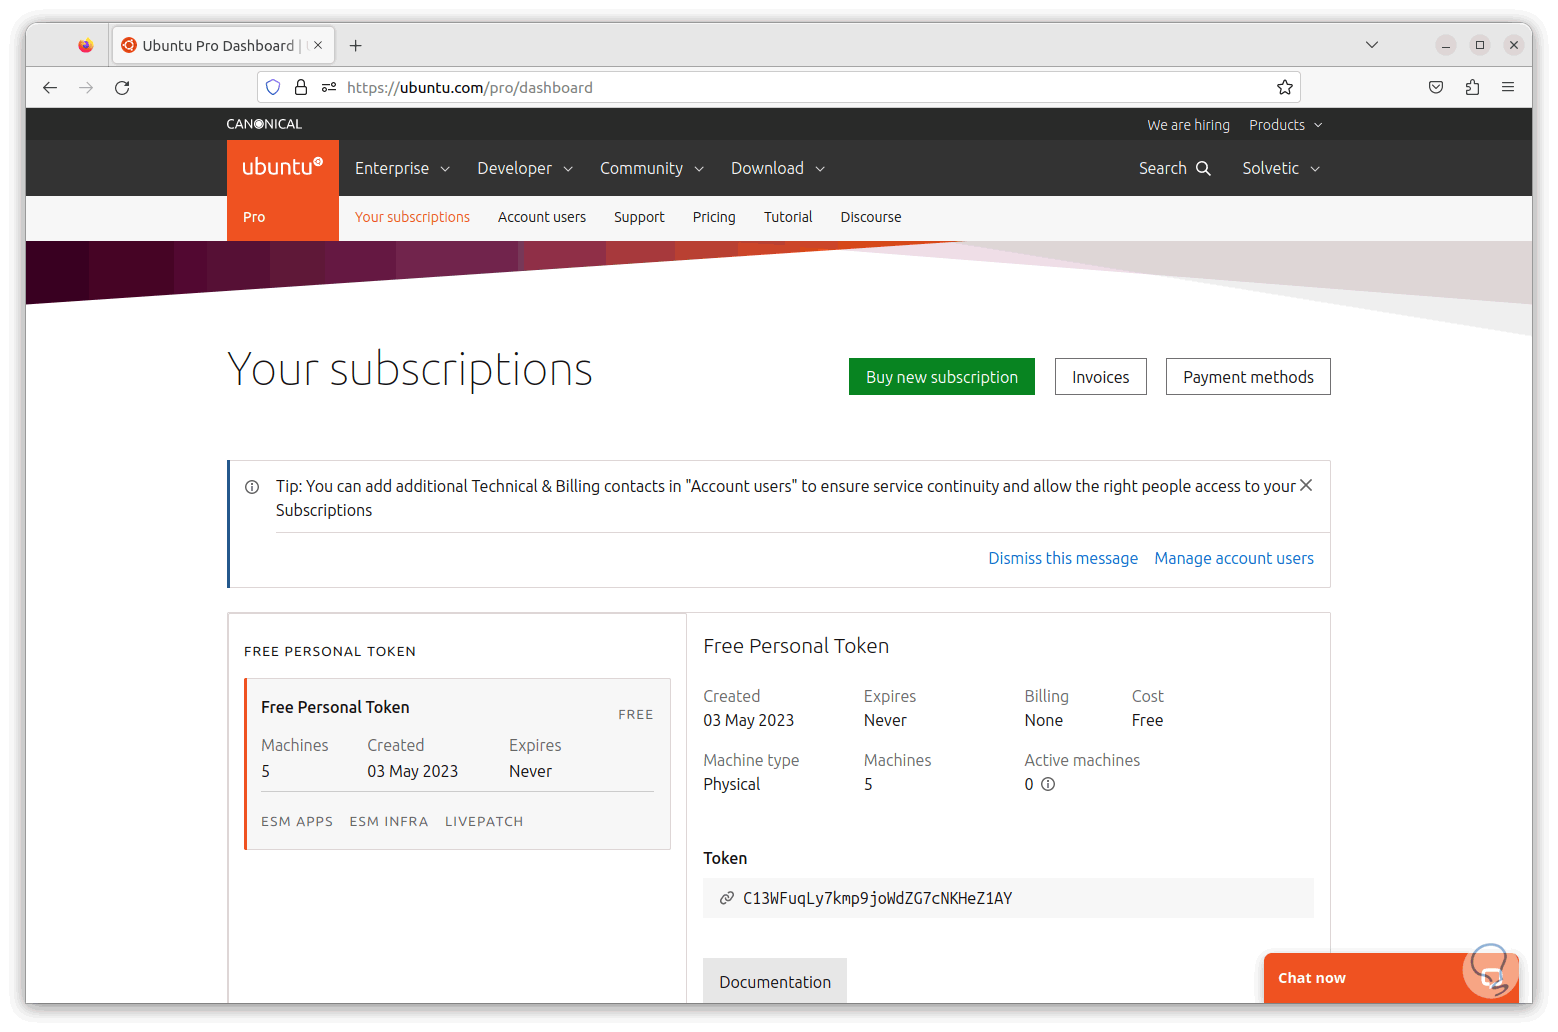Image resolution: width=1558 pixels, height=1032 pixels.
Task: Click the Your subscriptions page heading
Action: tap(410, 370)
